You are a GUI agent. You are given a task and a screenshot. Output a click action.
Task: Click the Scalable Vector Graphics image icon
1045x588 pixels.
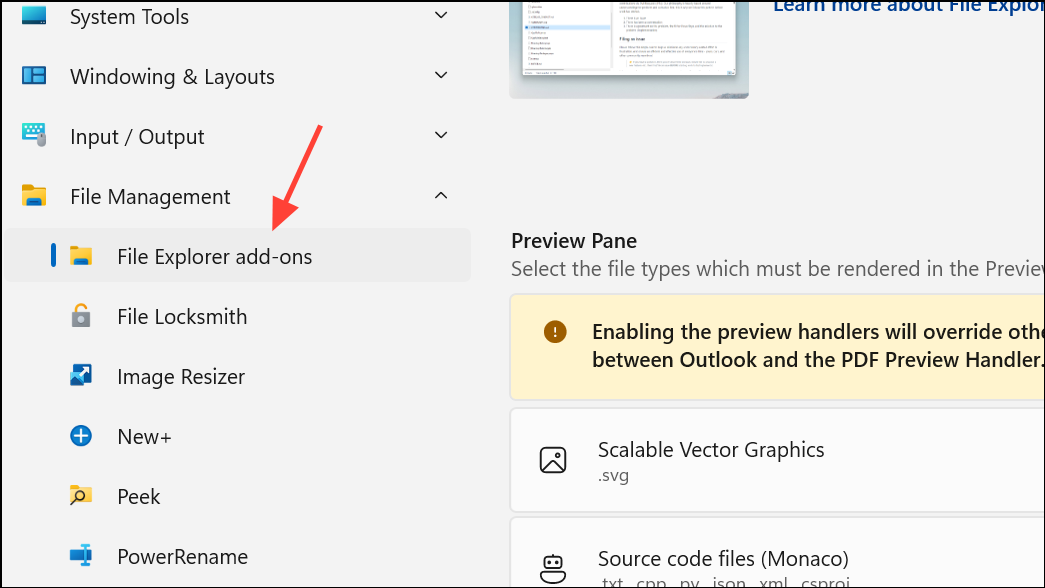click(x=553, y=460)
